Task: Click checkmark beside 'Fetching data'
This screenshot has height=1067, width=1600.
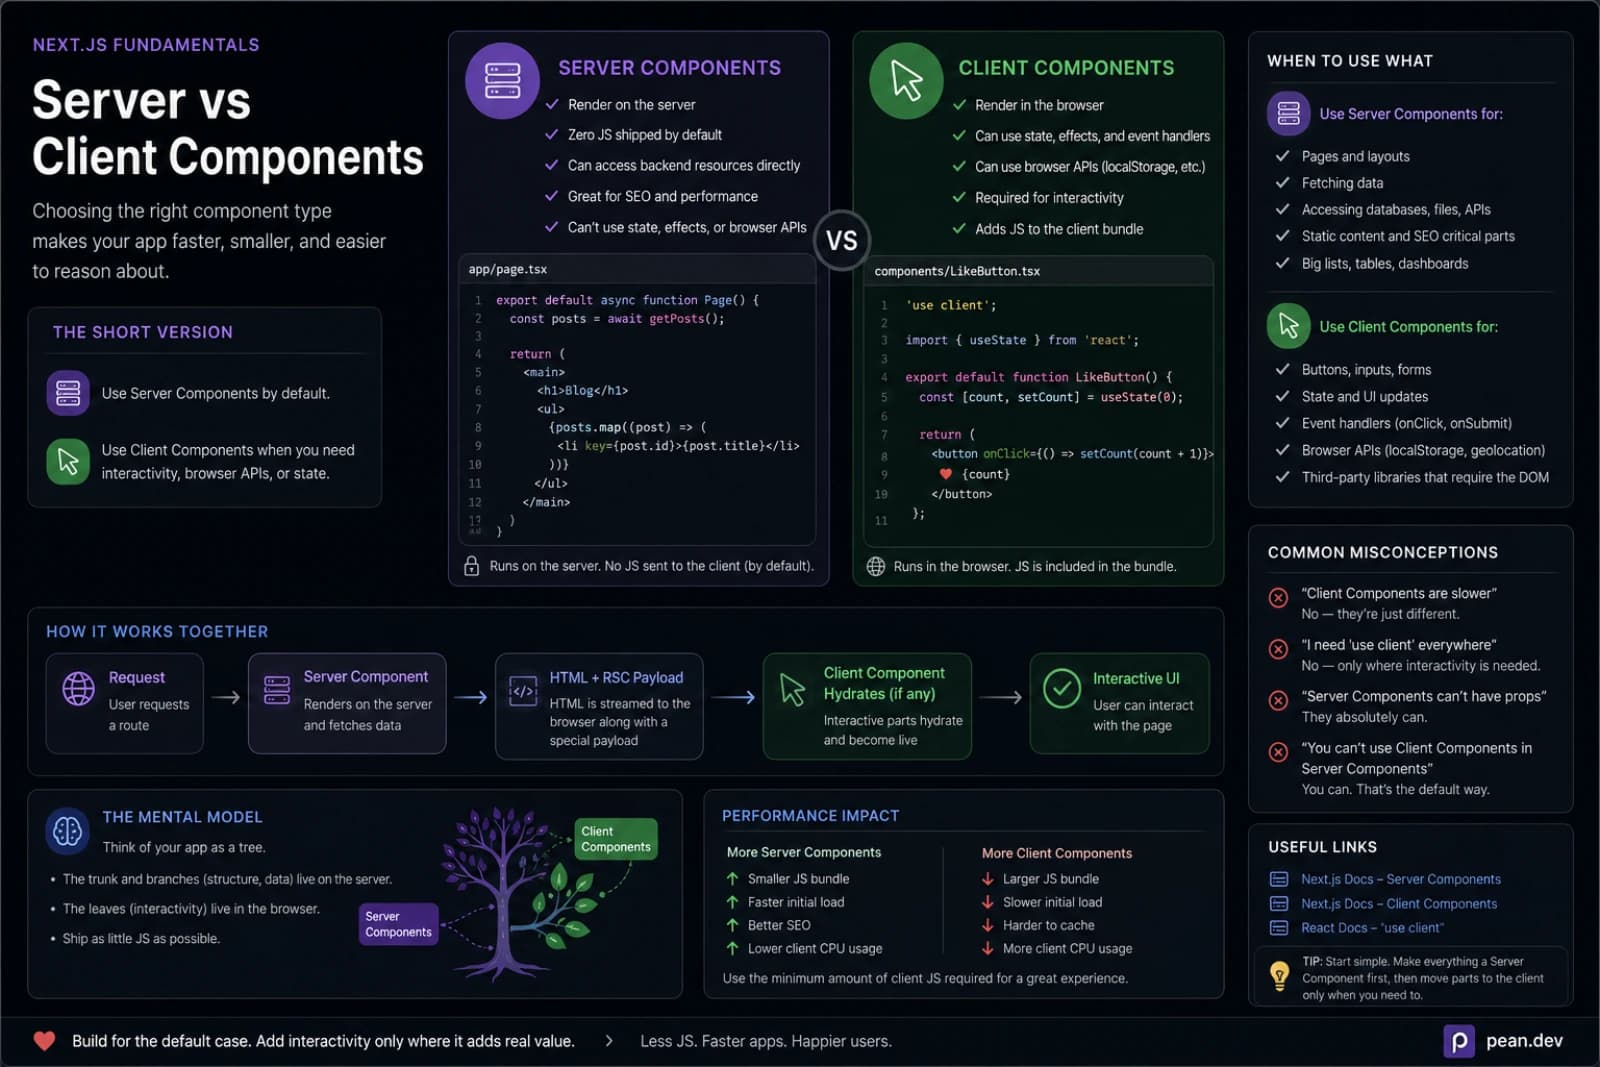Action: point(1282,183)
